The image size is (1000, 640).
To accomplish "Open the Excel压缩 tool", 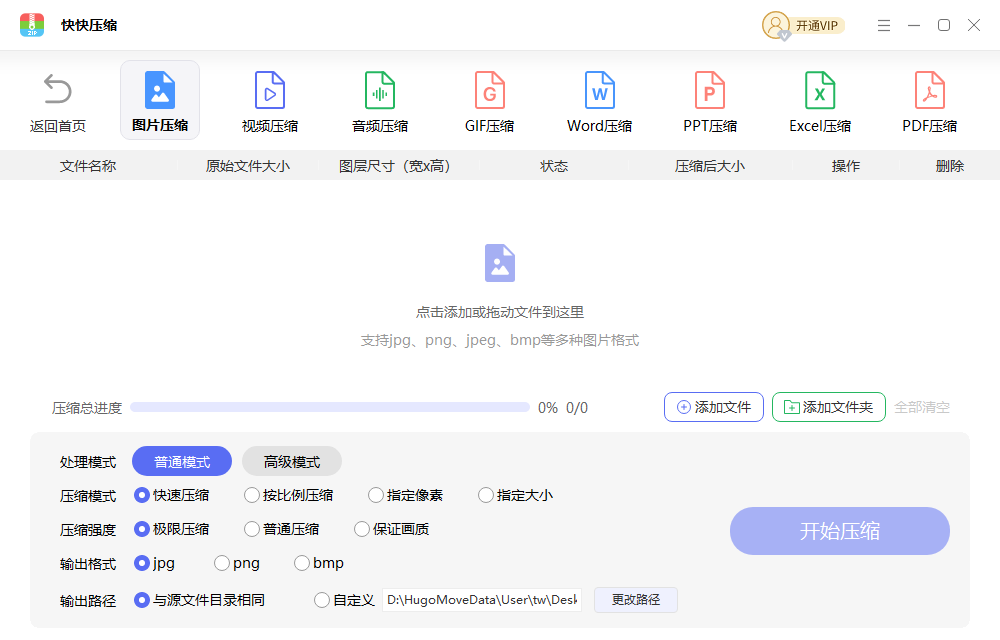I will pos(820,101).
